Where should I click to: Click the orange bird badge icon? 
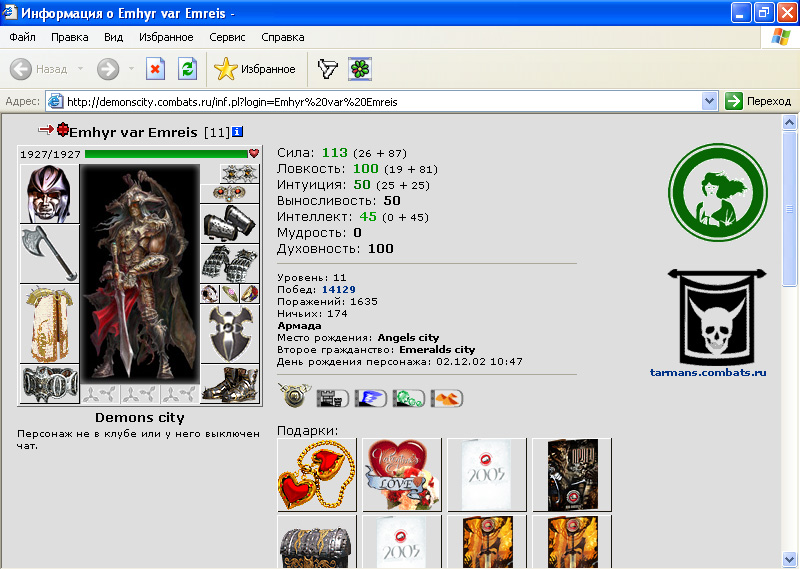tap(447, 398)
